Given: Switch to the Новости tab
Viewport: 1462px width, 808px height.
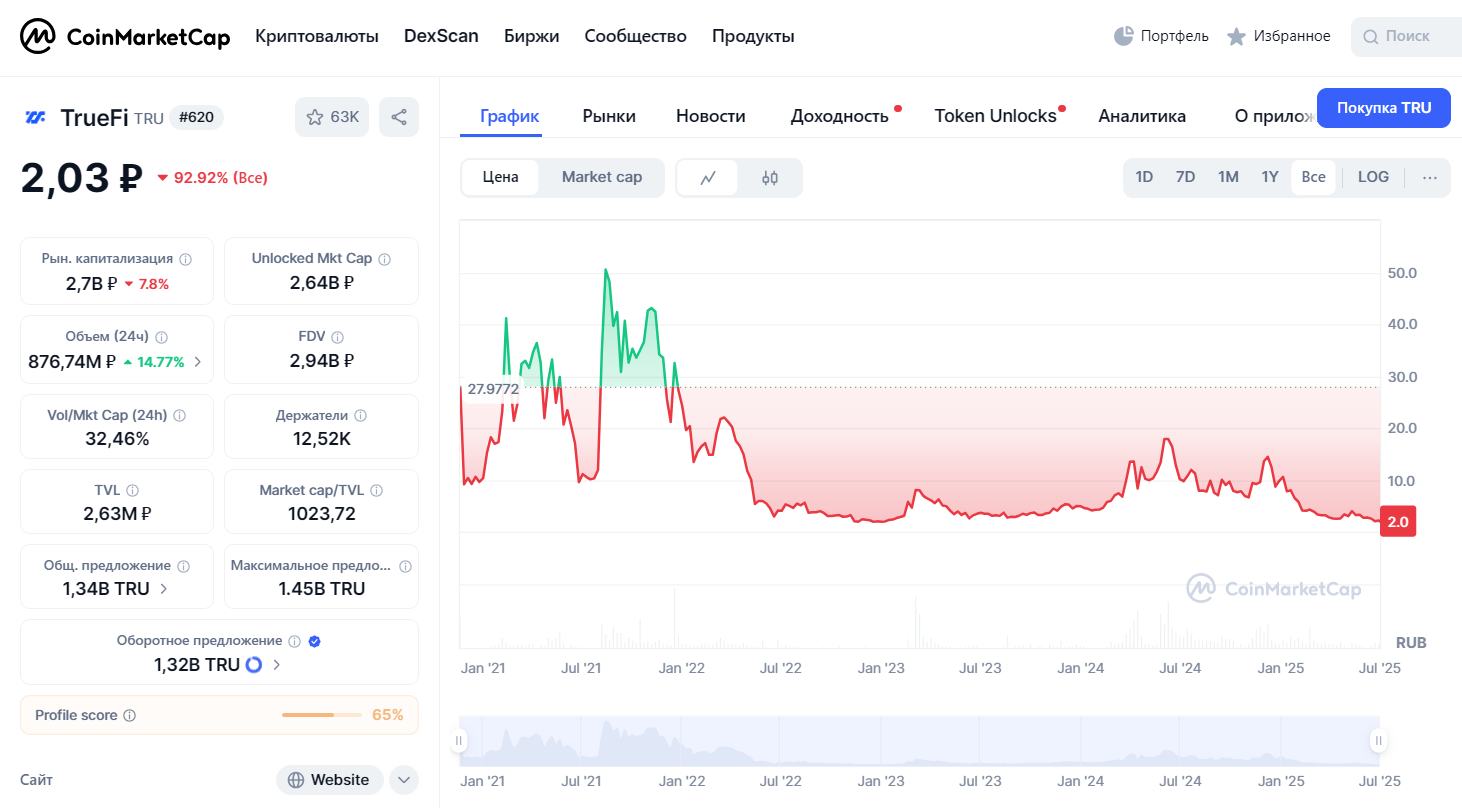Looking at the screenshot, I should point(711,116).
